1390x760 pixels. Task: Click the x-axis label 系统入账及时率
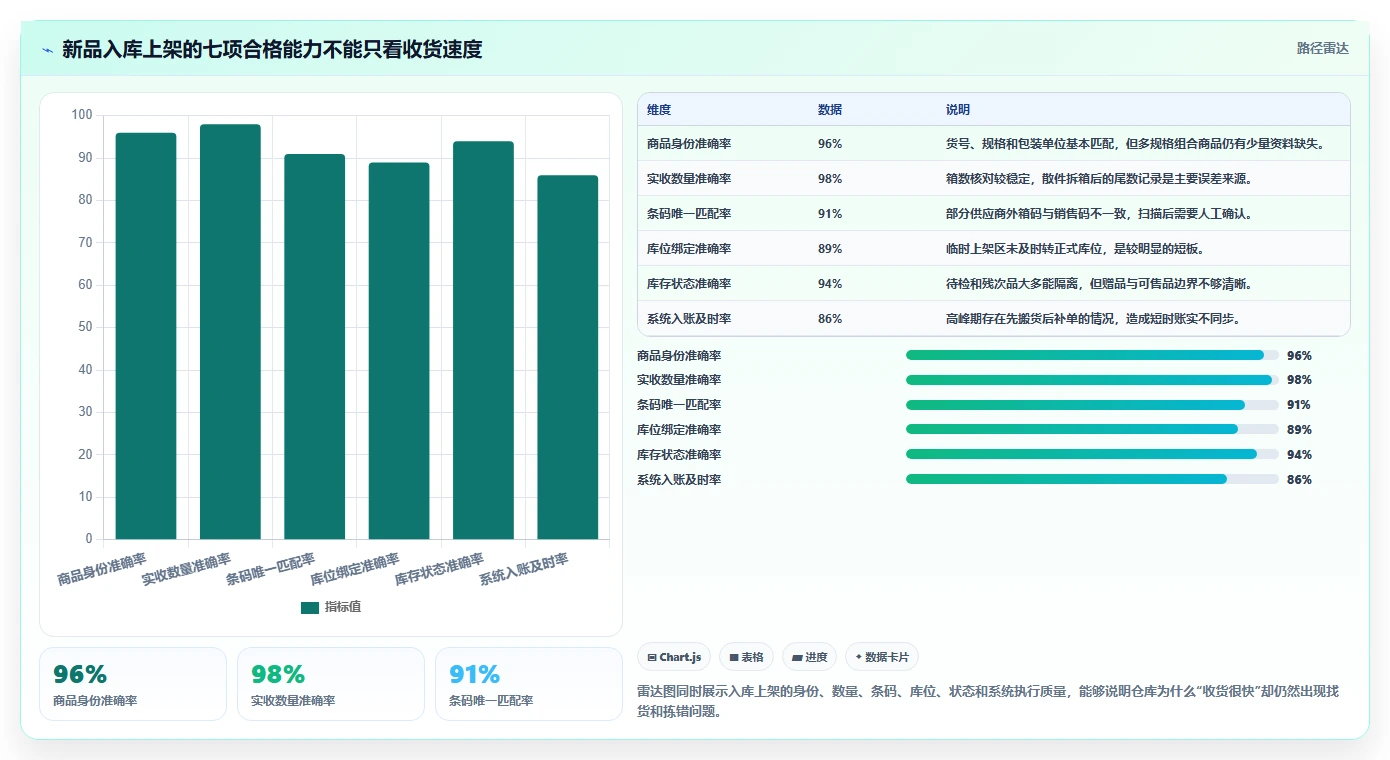pos(523,569)
